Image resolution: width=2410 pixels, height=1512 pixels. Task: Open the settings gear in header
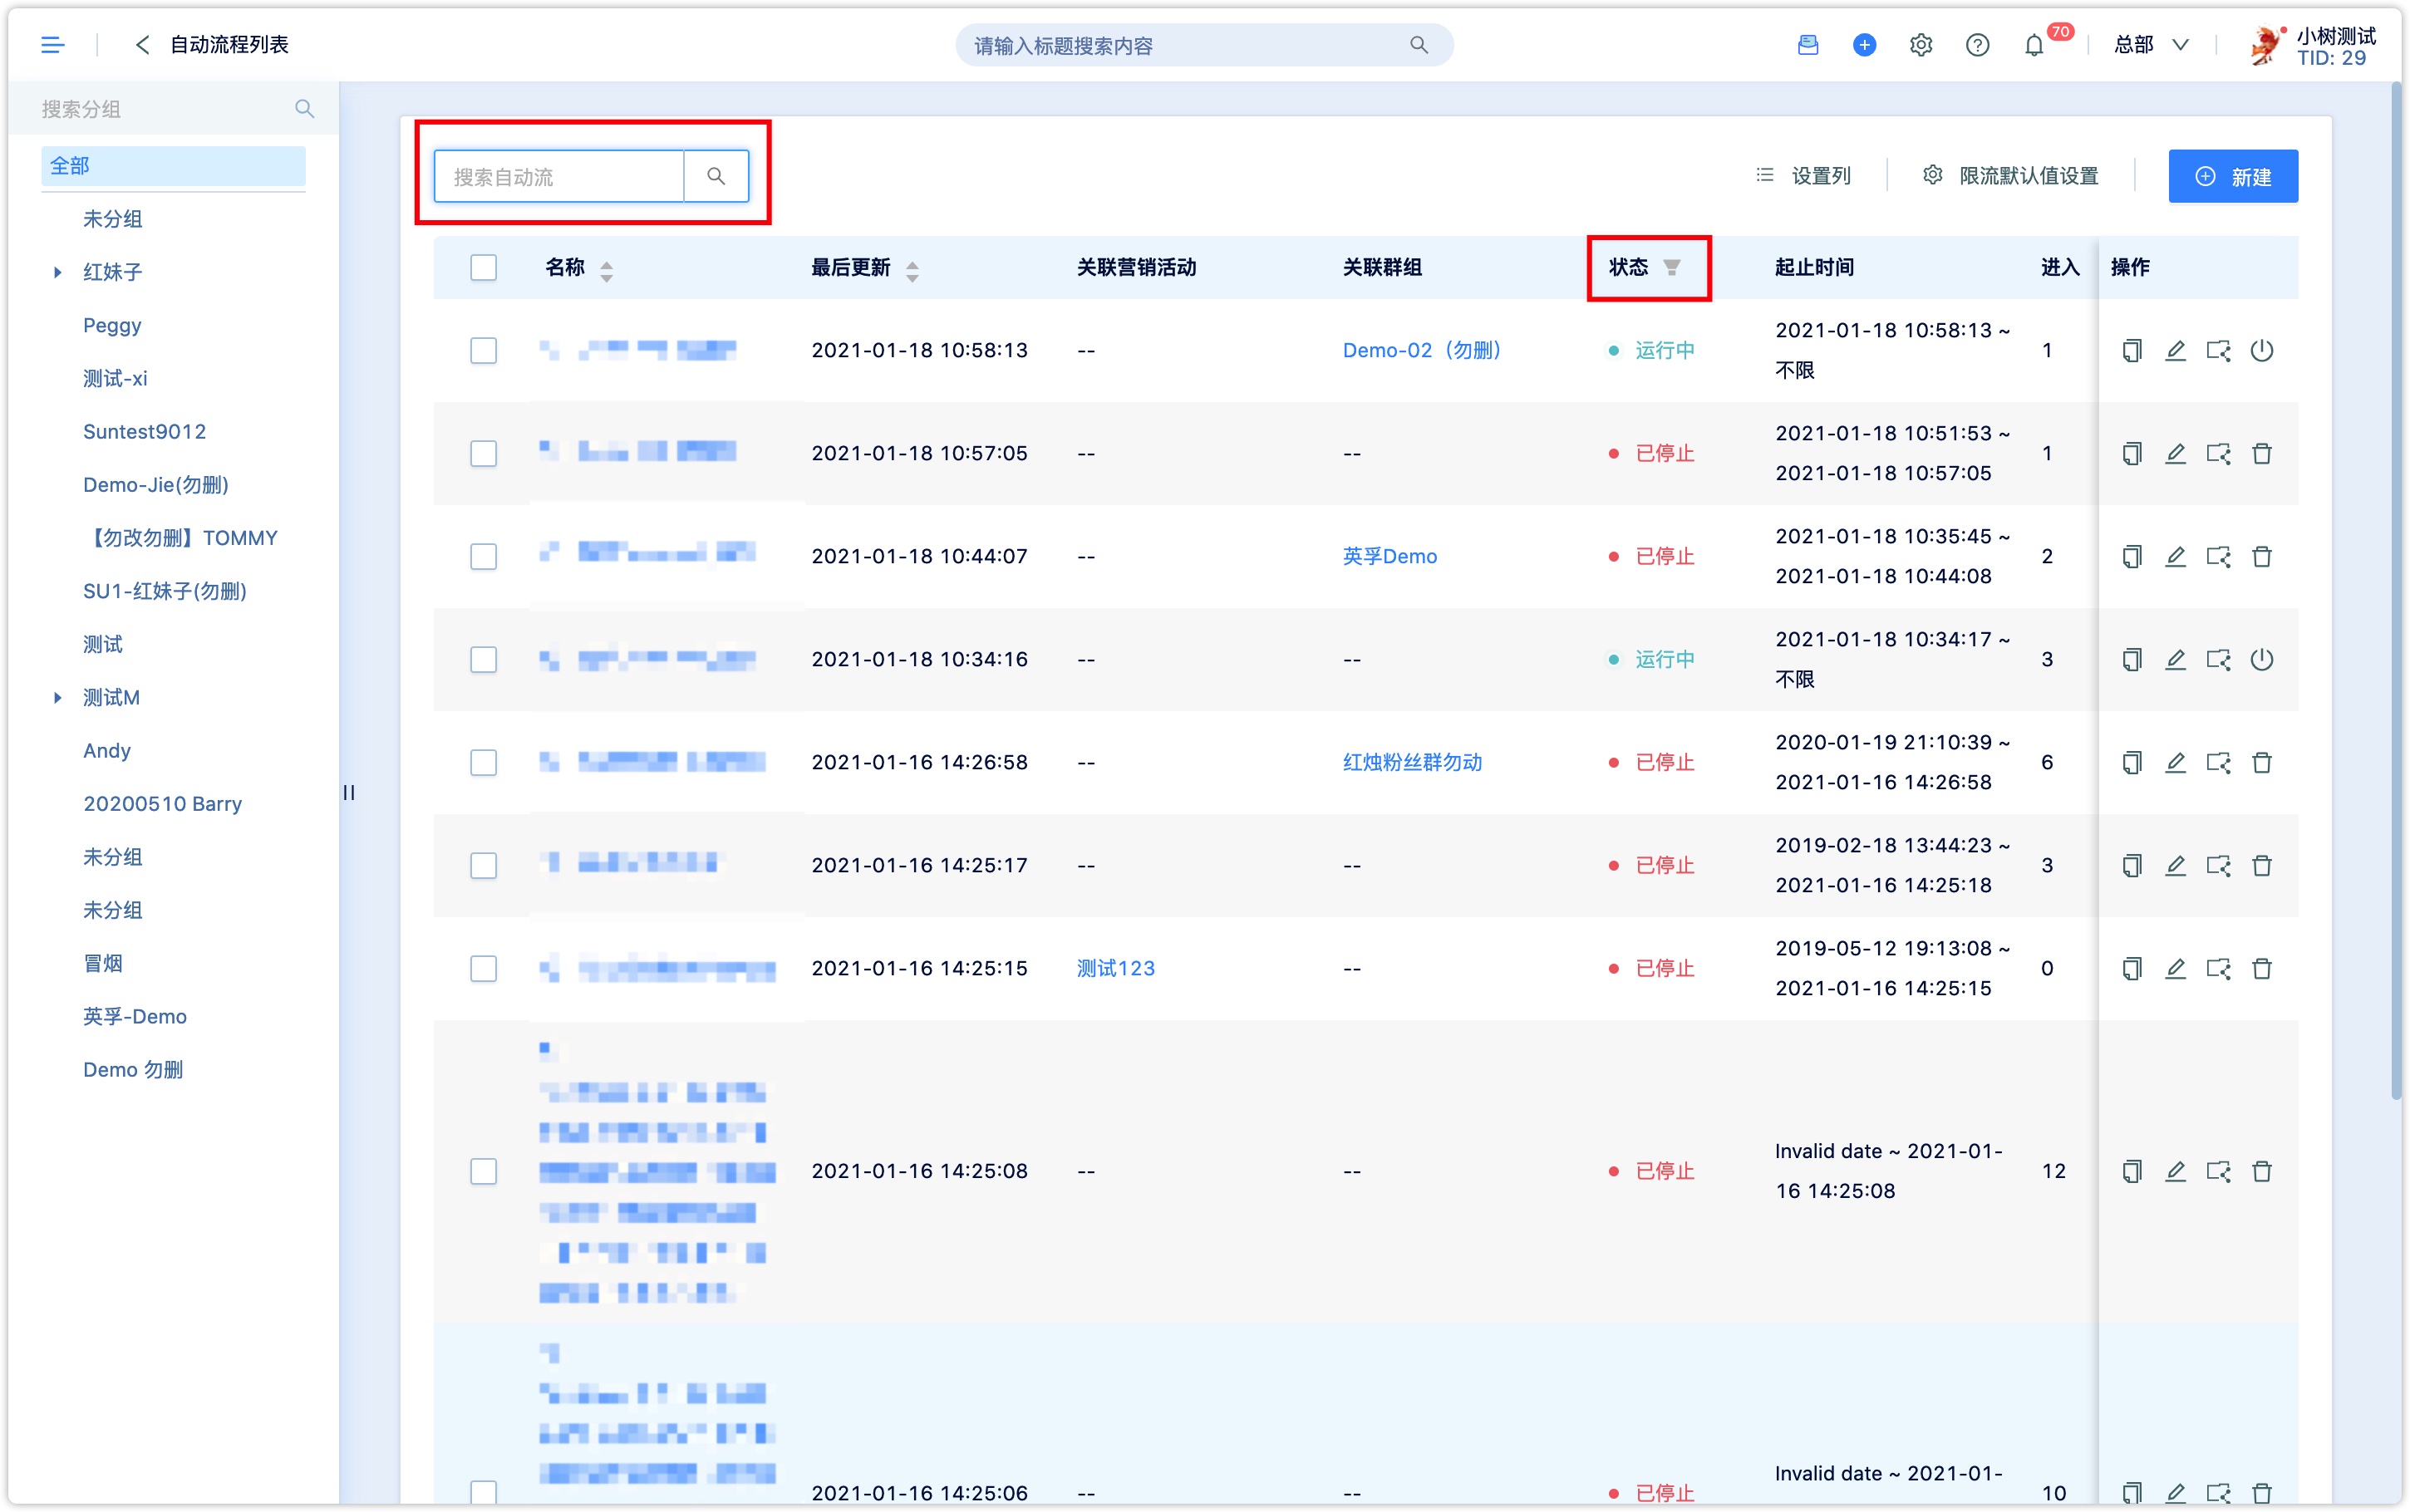[1920, 45]
